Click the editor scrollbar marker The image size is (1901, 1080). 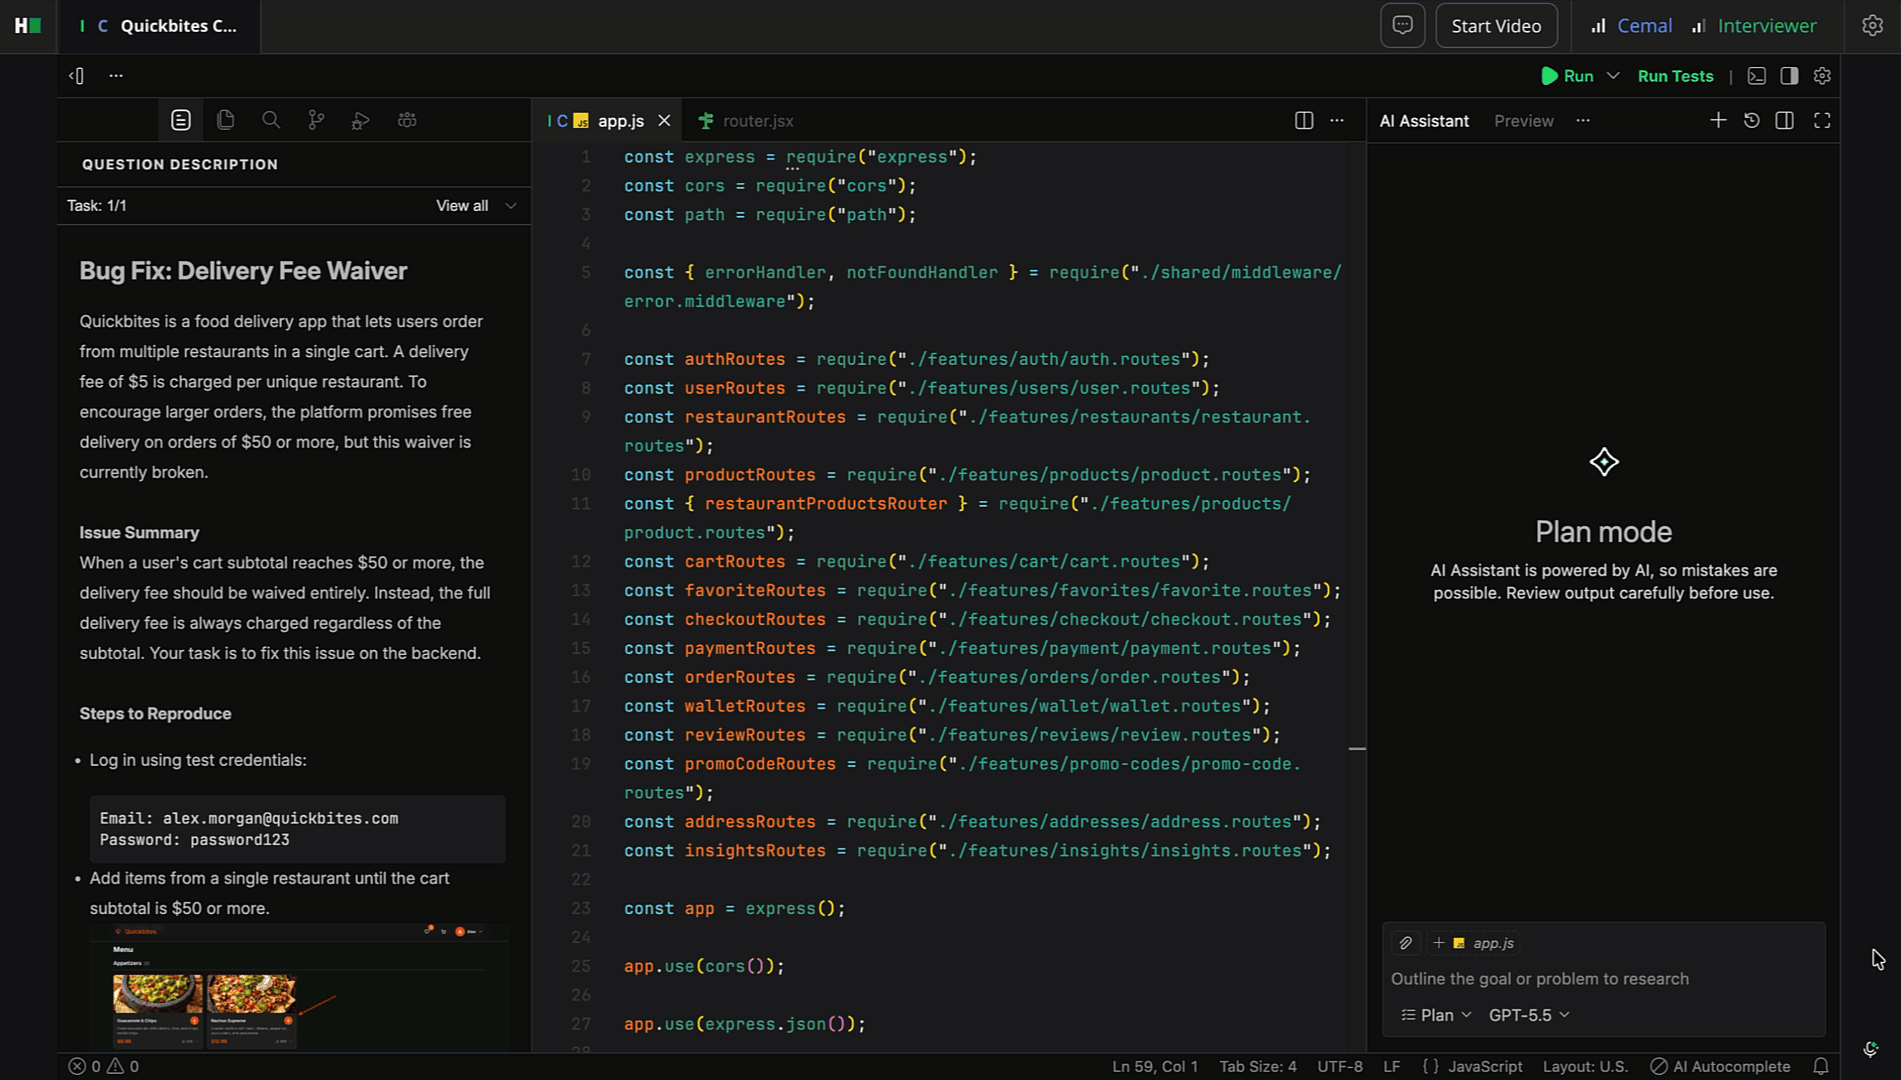(1357, 748)
